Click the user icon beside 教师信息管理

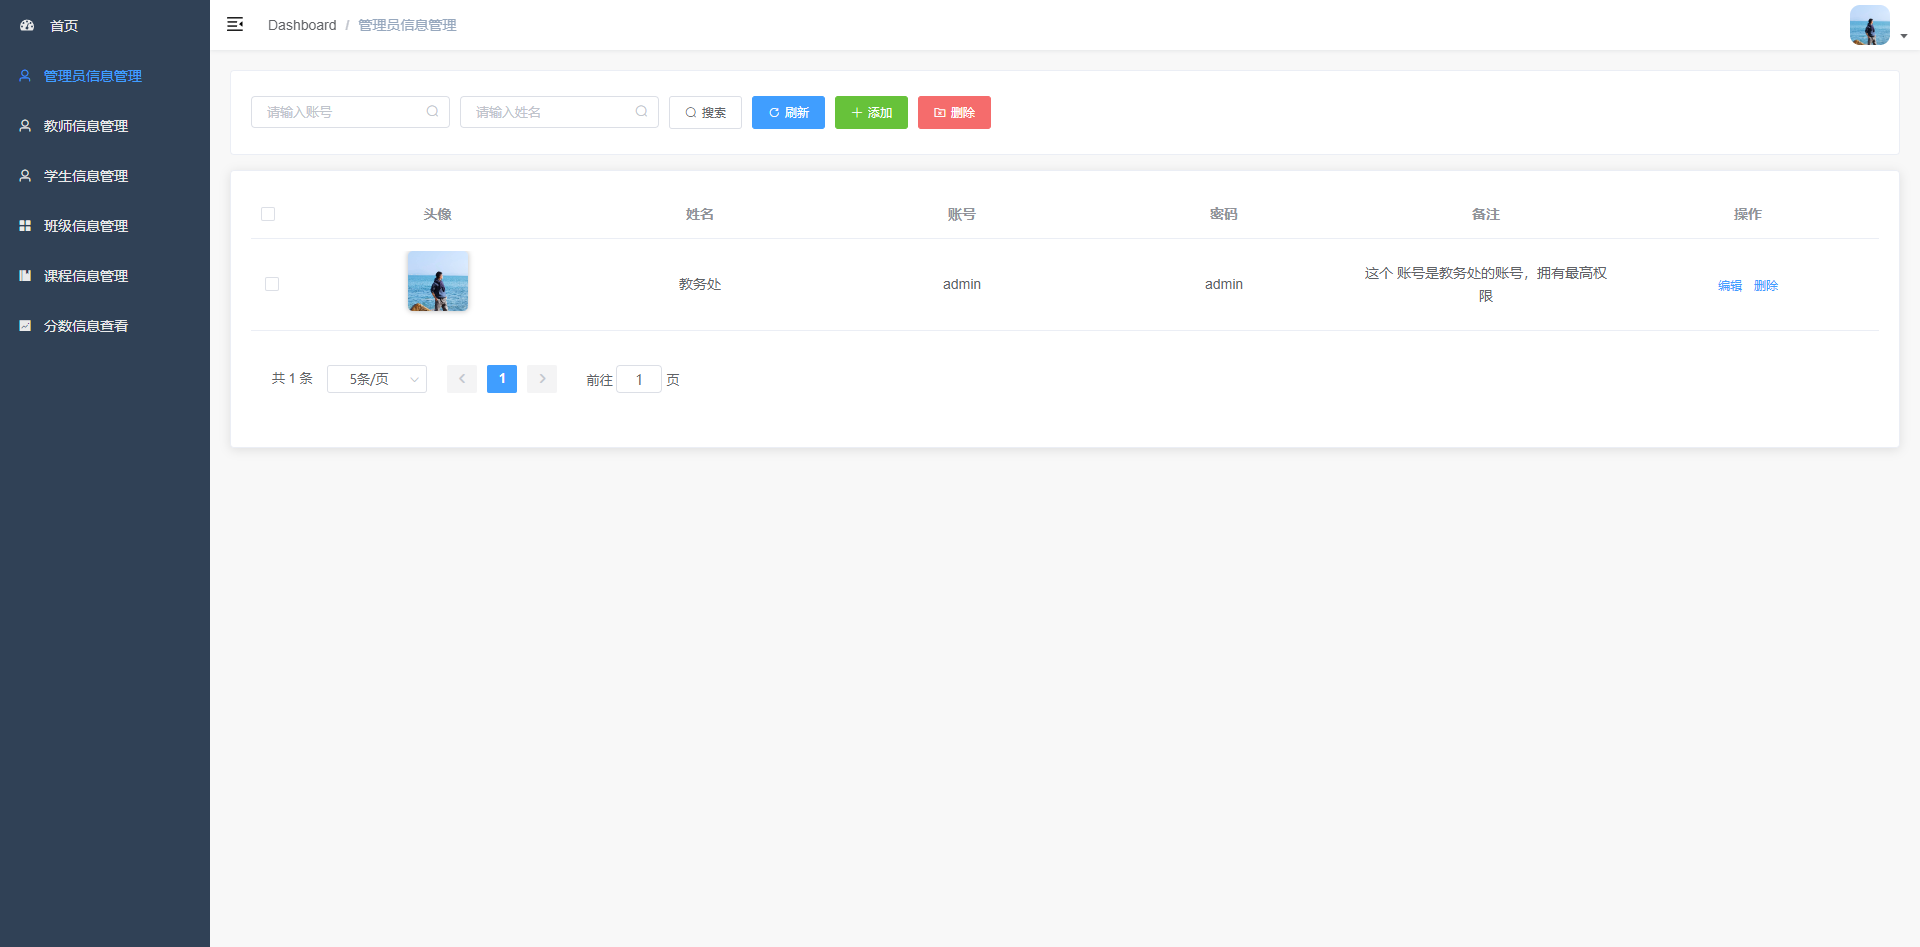[x=25, y=126]
